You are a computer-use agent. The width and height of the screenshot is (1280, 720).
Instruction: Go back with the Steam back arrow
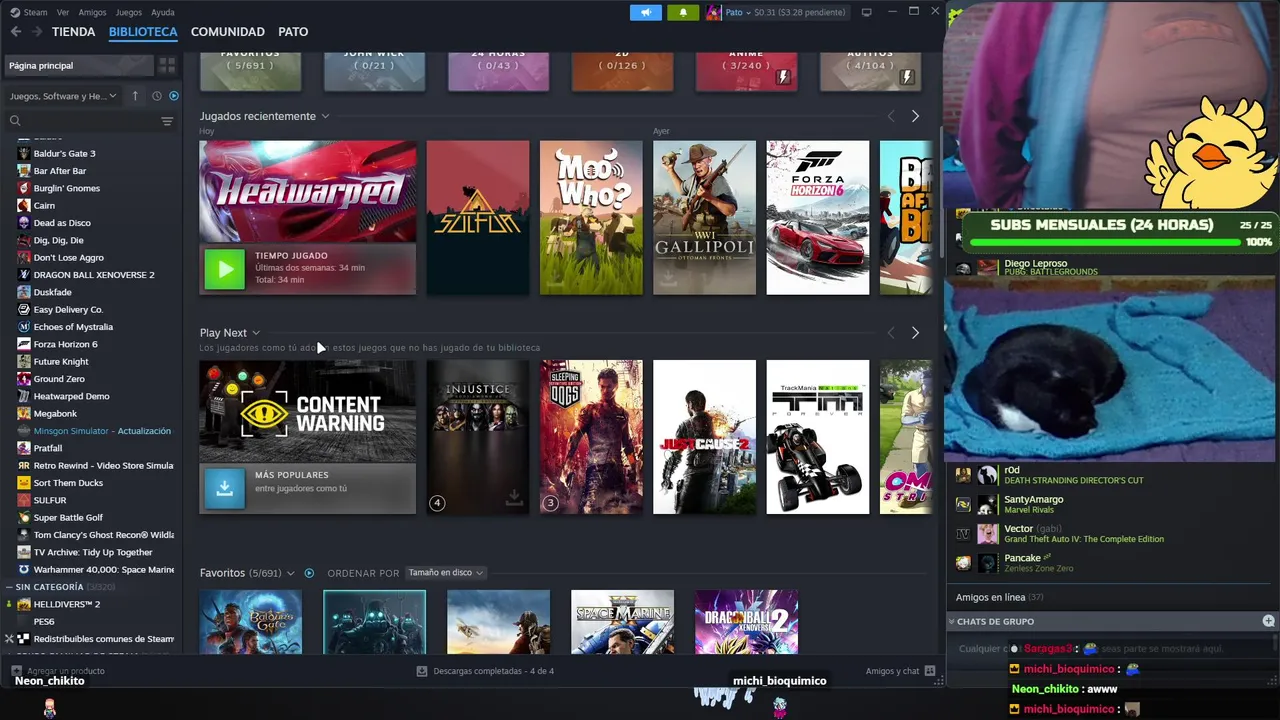pyautogui.click(x=15, y=32)
